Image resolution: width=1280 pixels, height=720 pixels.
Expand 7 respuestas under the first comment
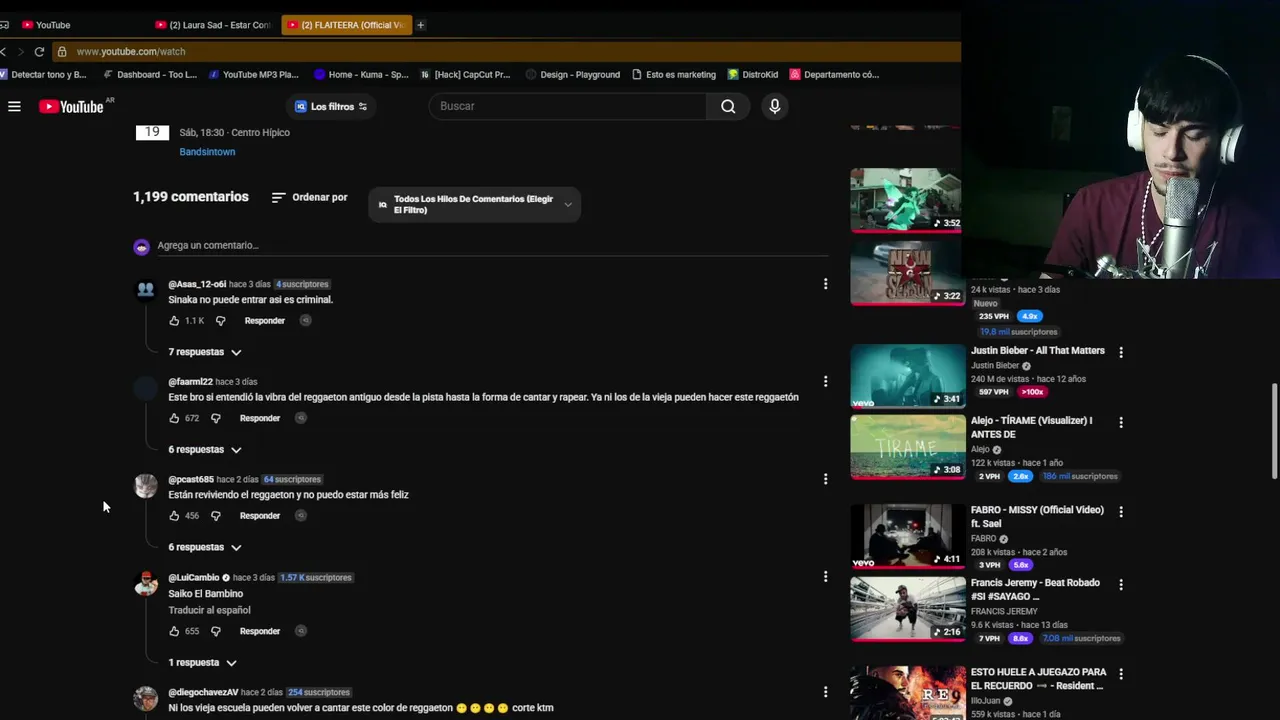pos(205,352)
